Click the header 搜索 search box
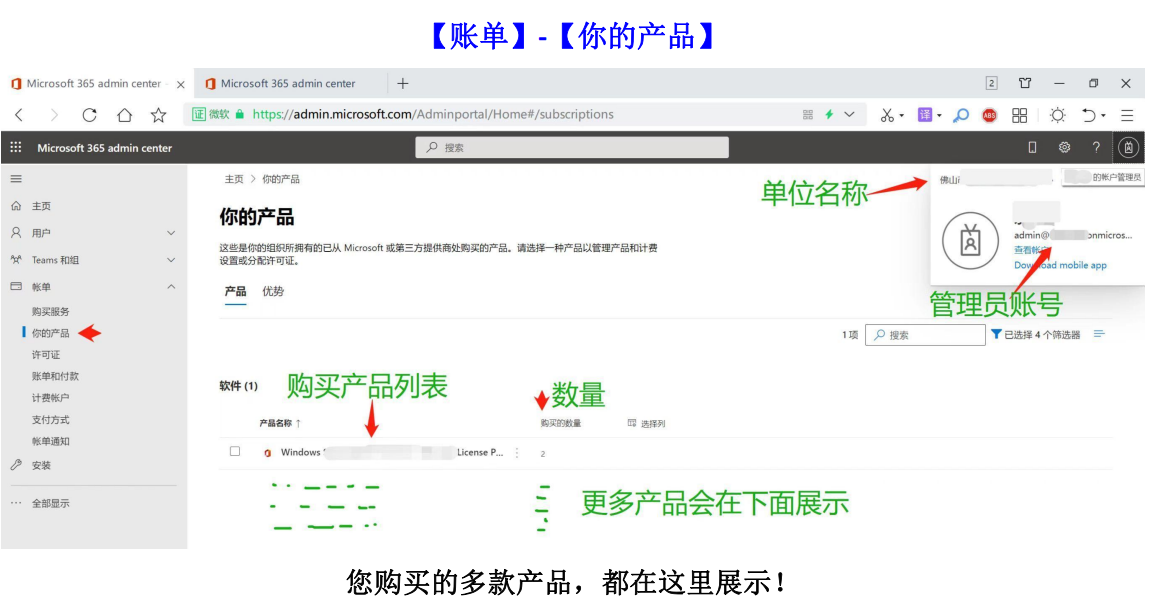Screen dimensions: 1157x607 click(x=572, y=148)
